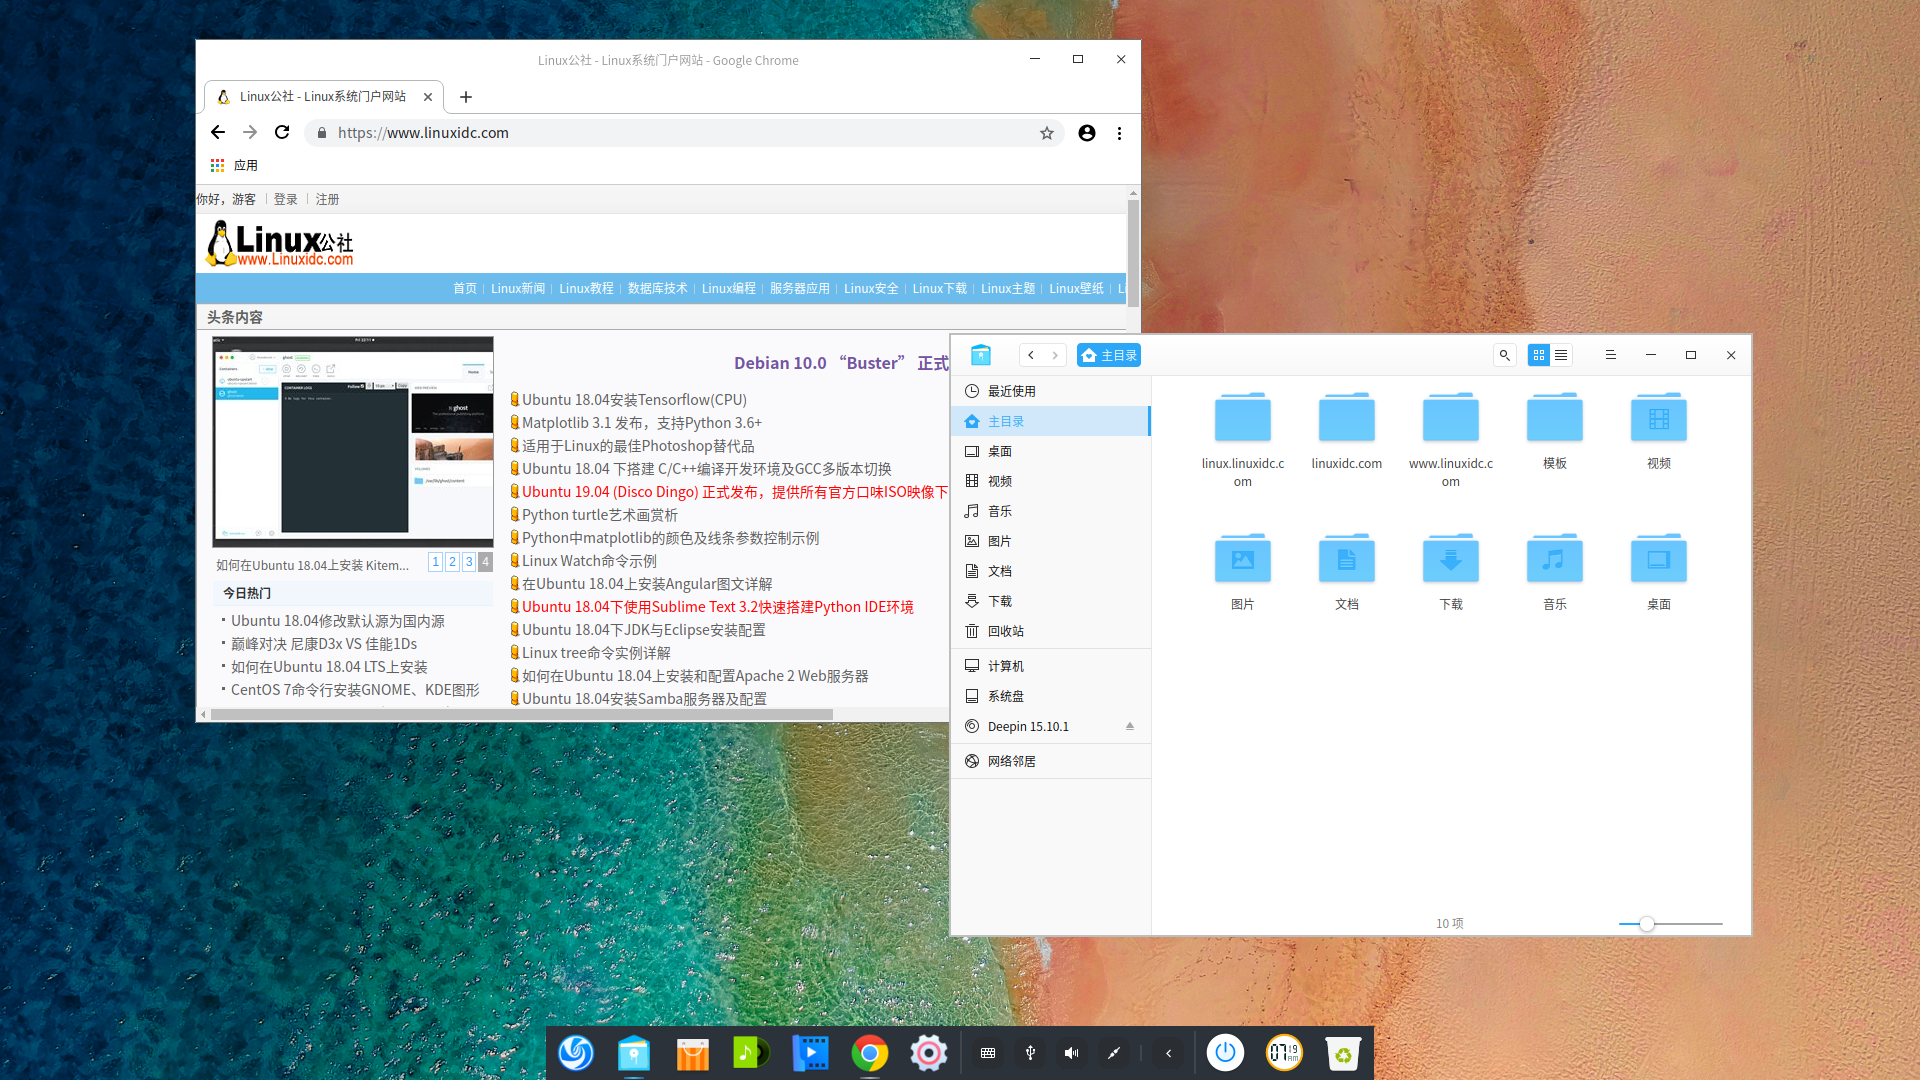The image size is (1920, 1080).
Task: Bookmark the page with the star icon
Action: 1047,133
